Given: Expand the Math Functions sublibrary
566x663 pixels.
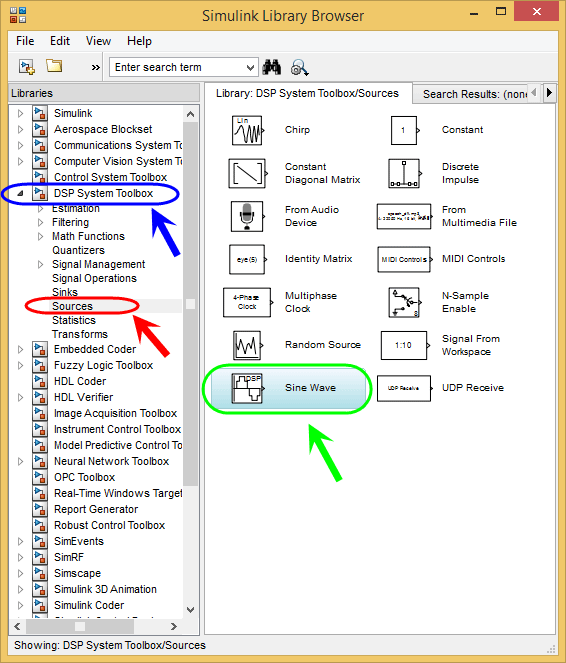Looking at the screenshot, I should pos(41,236).
